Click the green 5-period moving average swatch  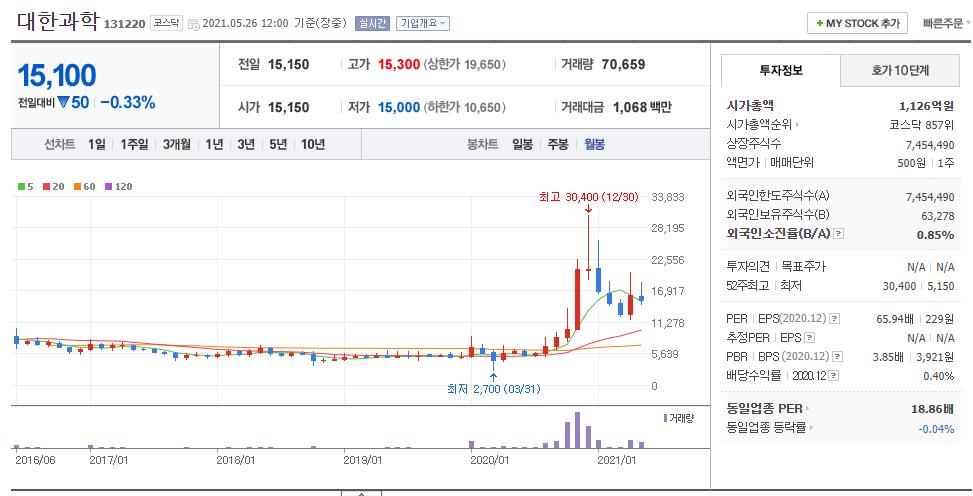22,186
